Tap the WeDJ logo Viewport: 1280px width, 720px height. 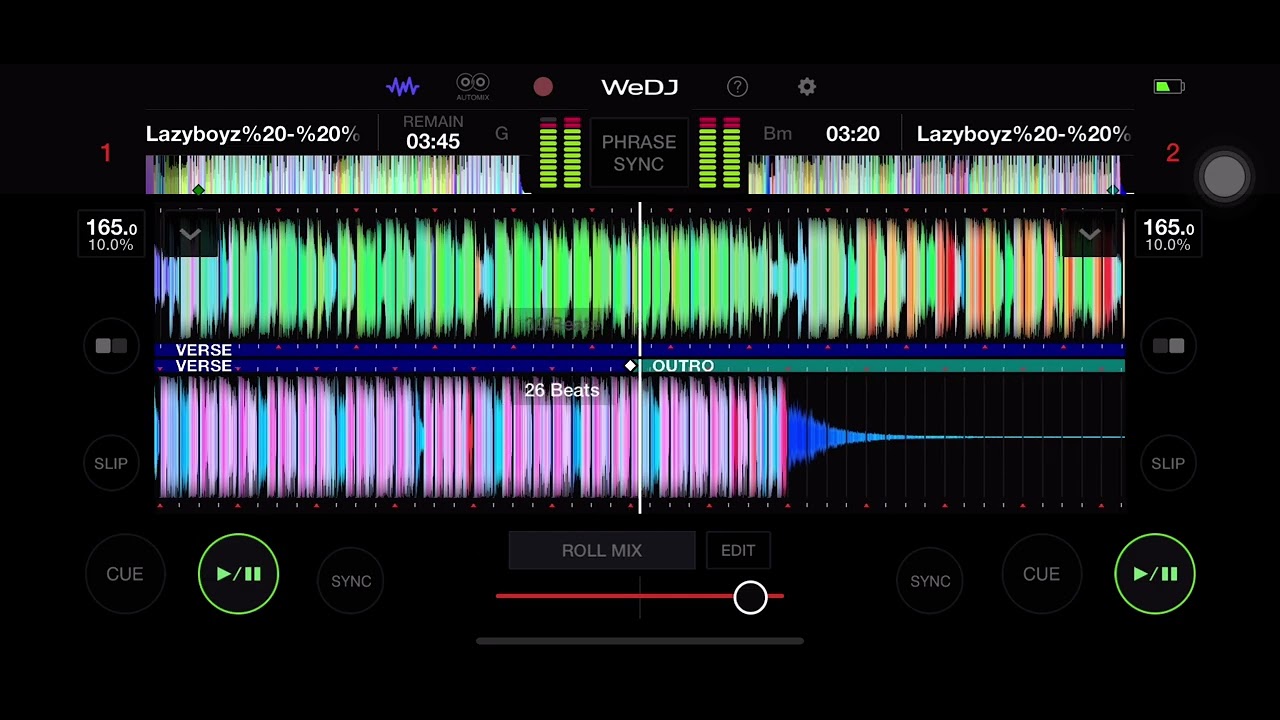(640, 87)
